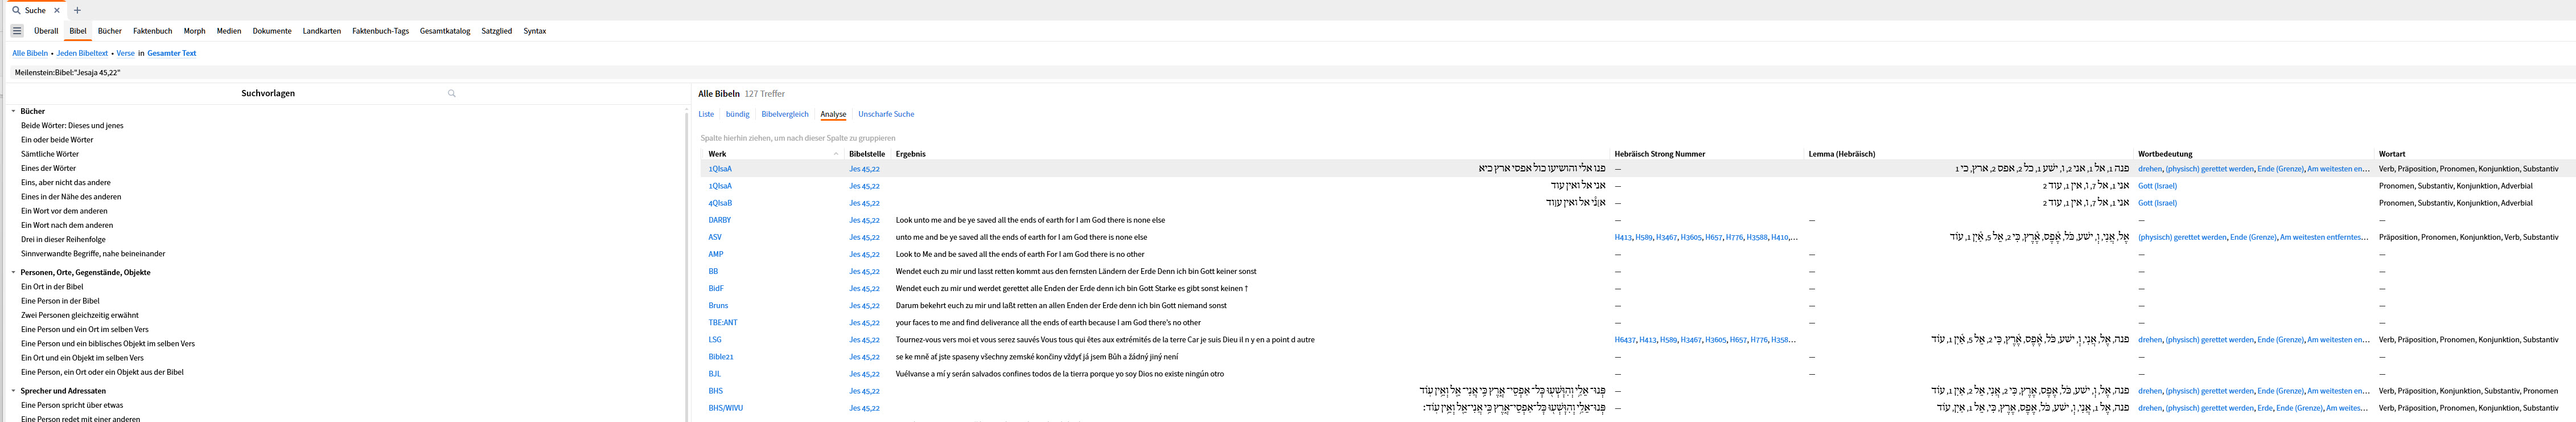Close the Suche tab

click(57, 10)
